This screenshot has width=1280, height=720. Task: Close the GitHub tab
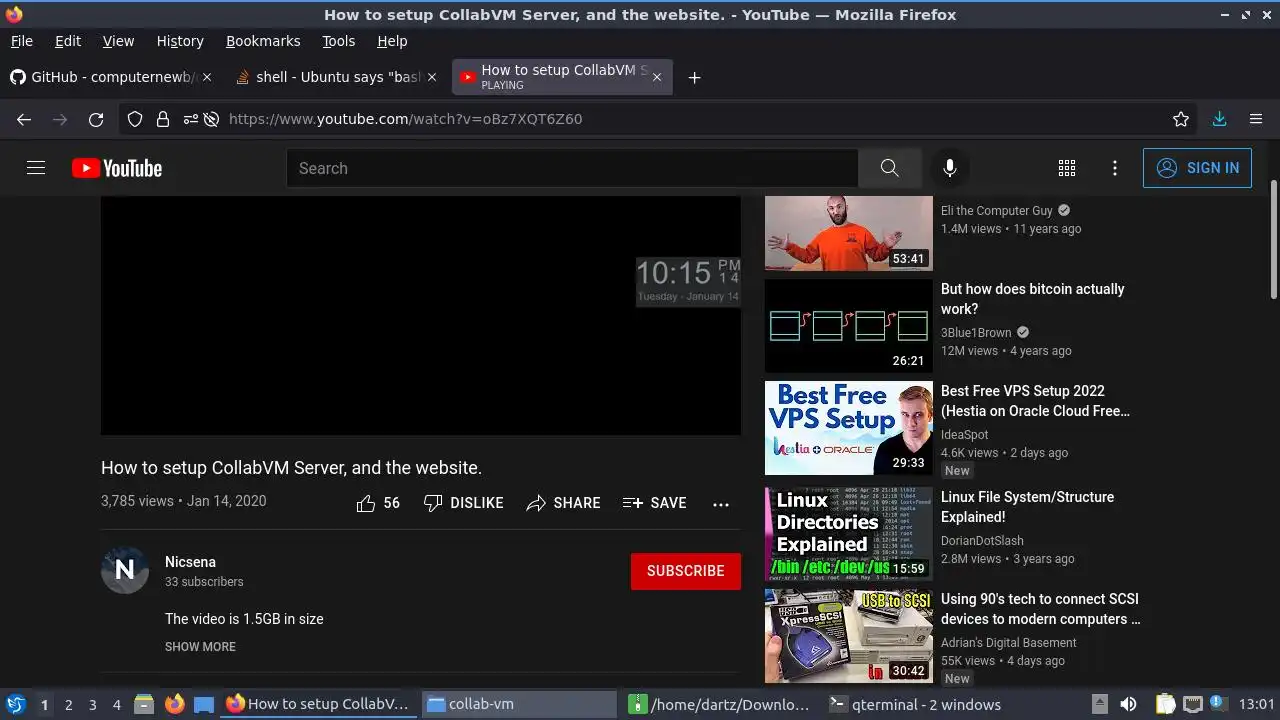coord(206,77)
